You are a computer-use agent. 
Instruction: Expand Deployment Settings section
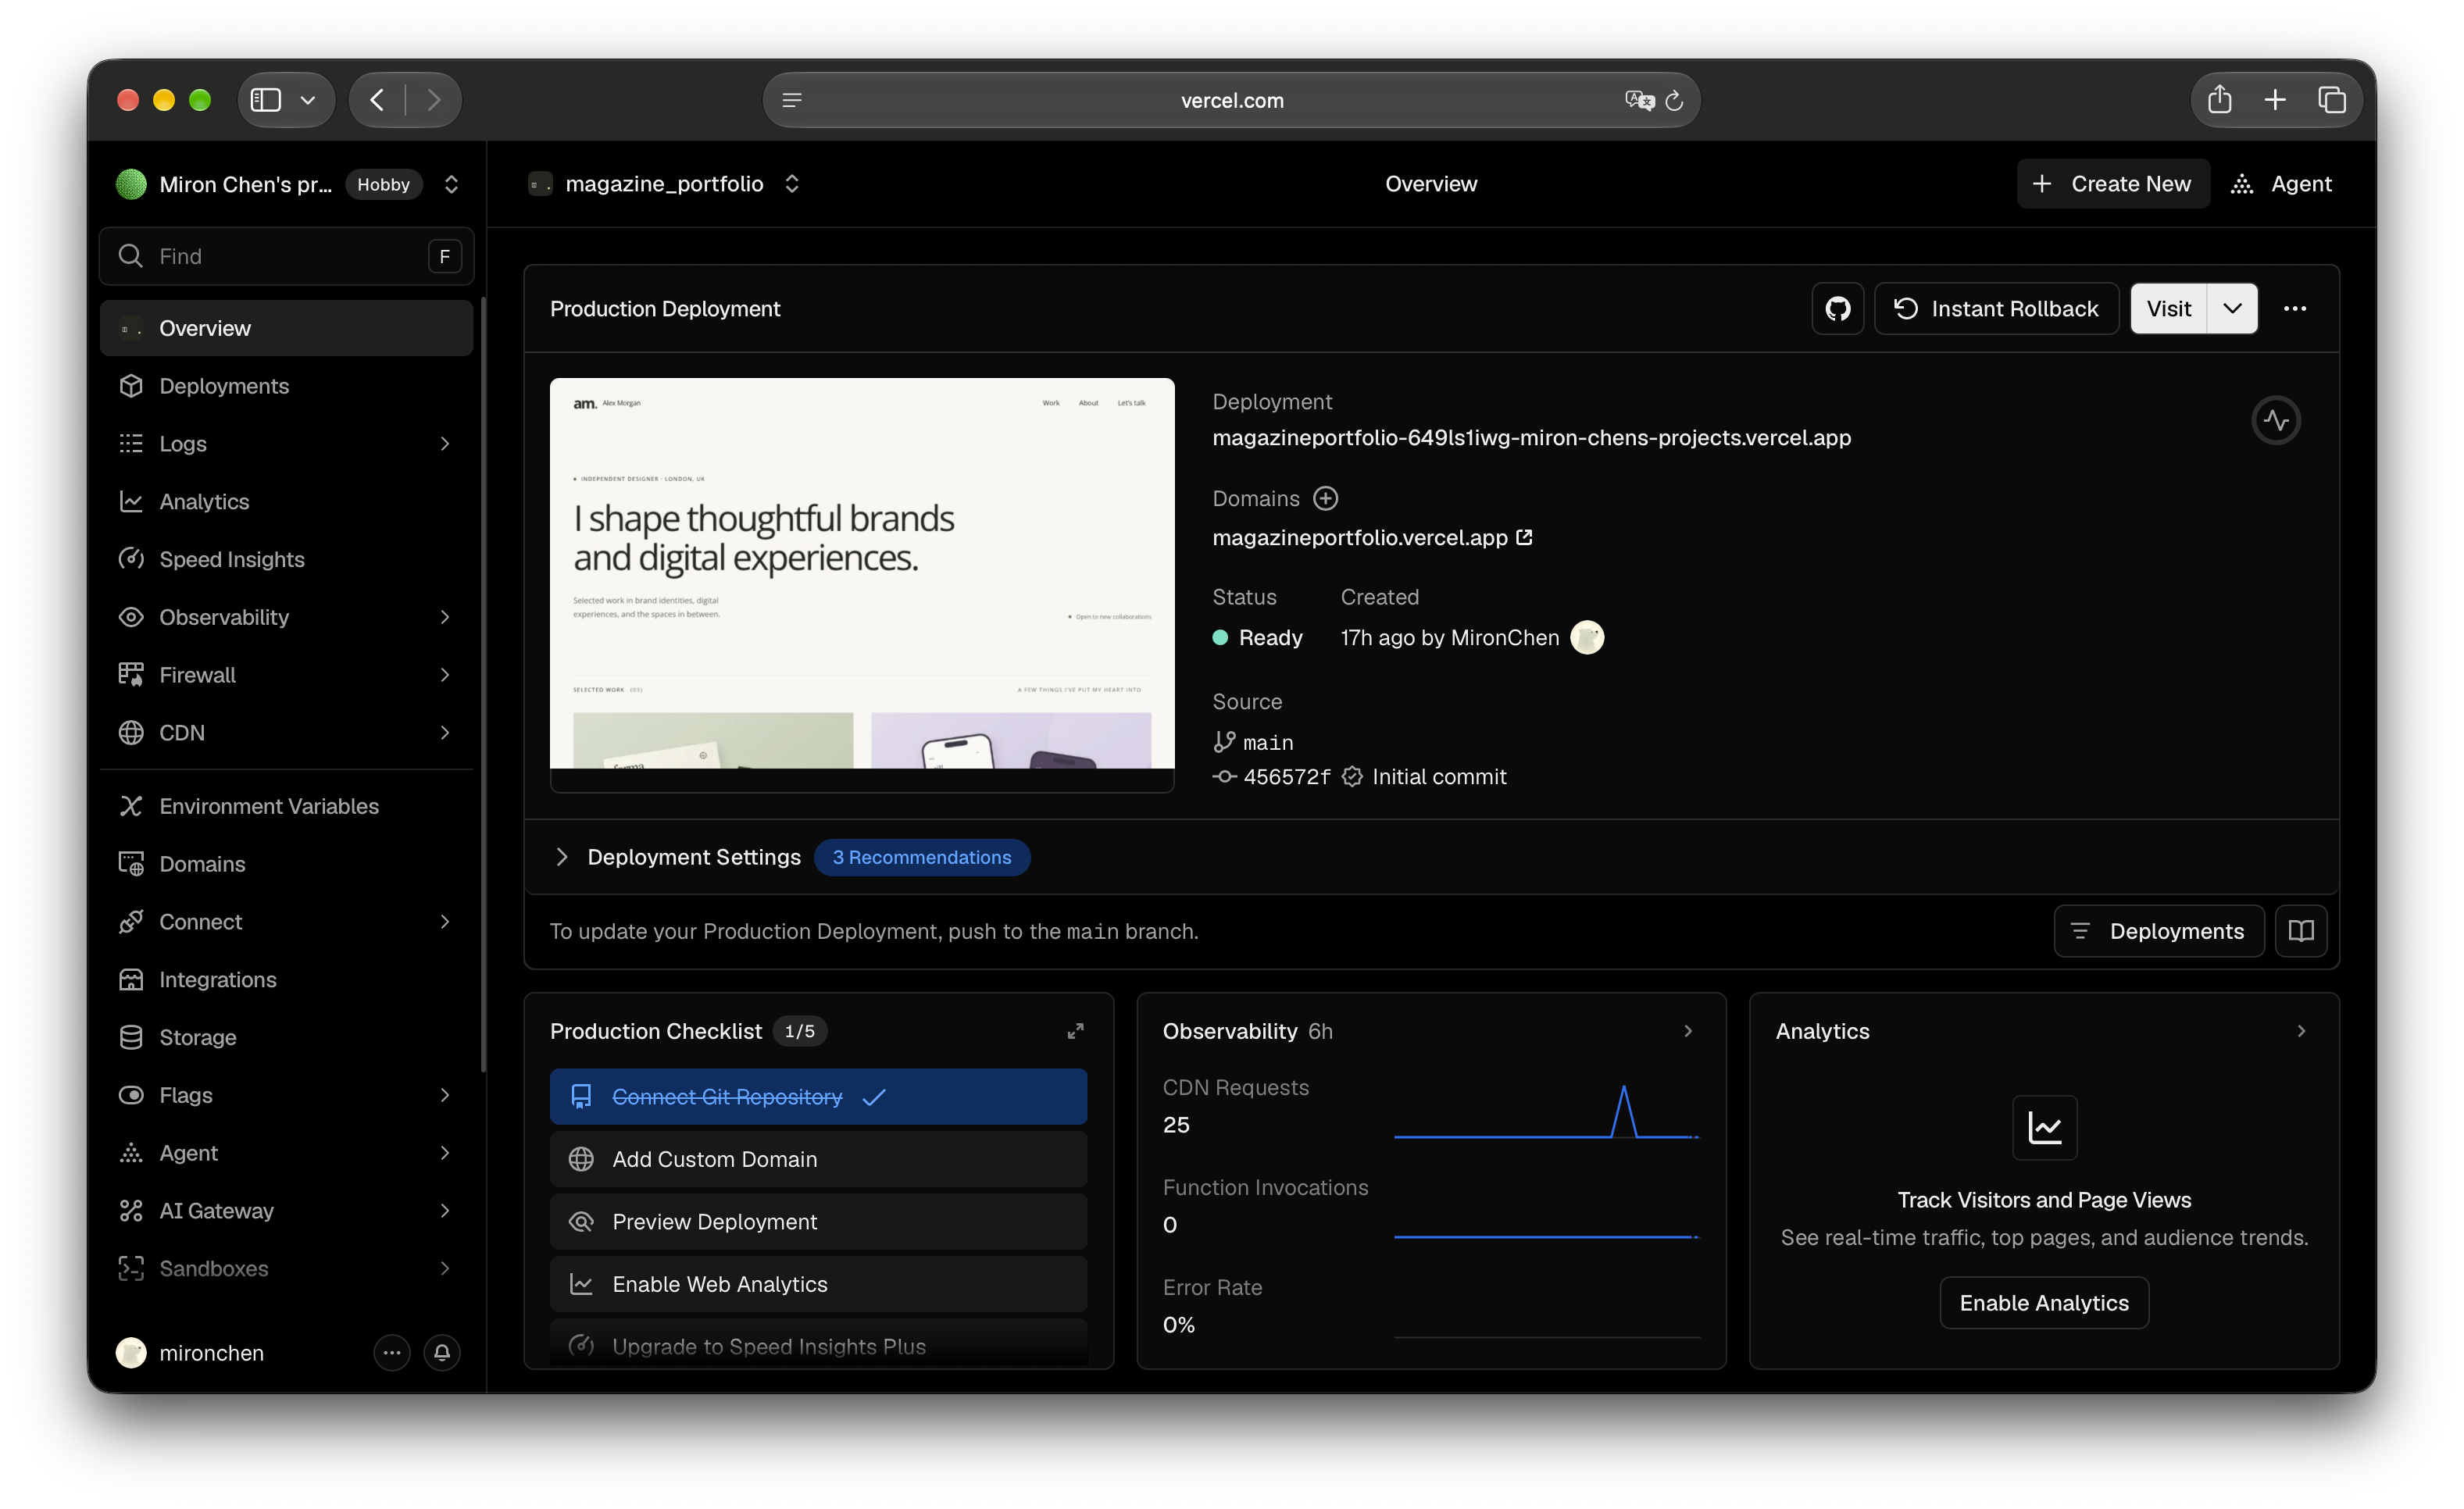[x=561, y=858]
